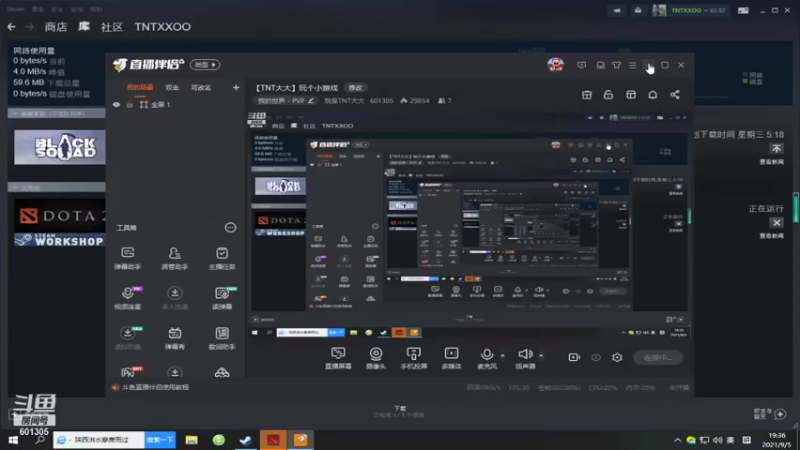
Task: Add a new scene with the plus button
Action: (x=236, y=88)
